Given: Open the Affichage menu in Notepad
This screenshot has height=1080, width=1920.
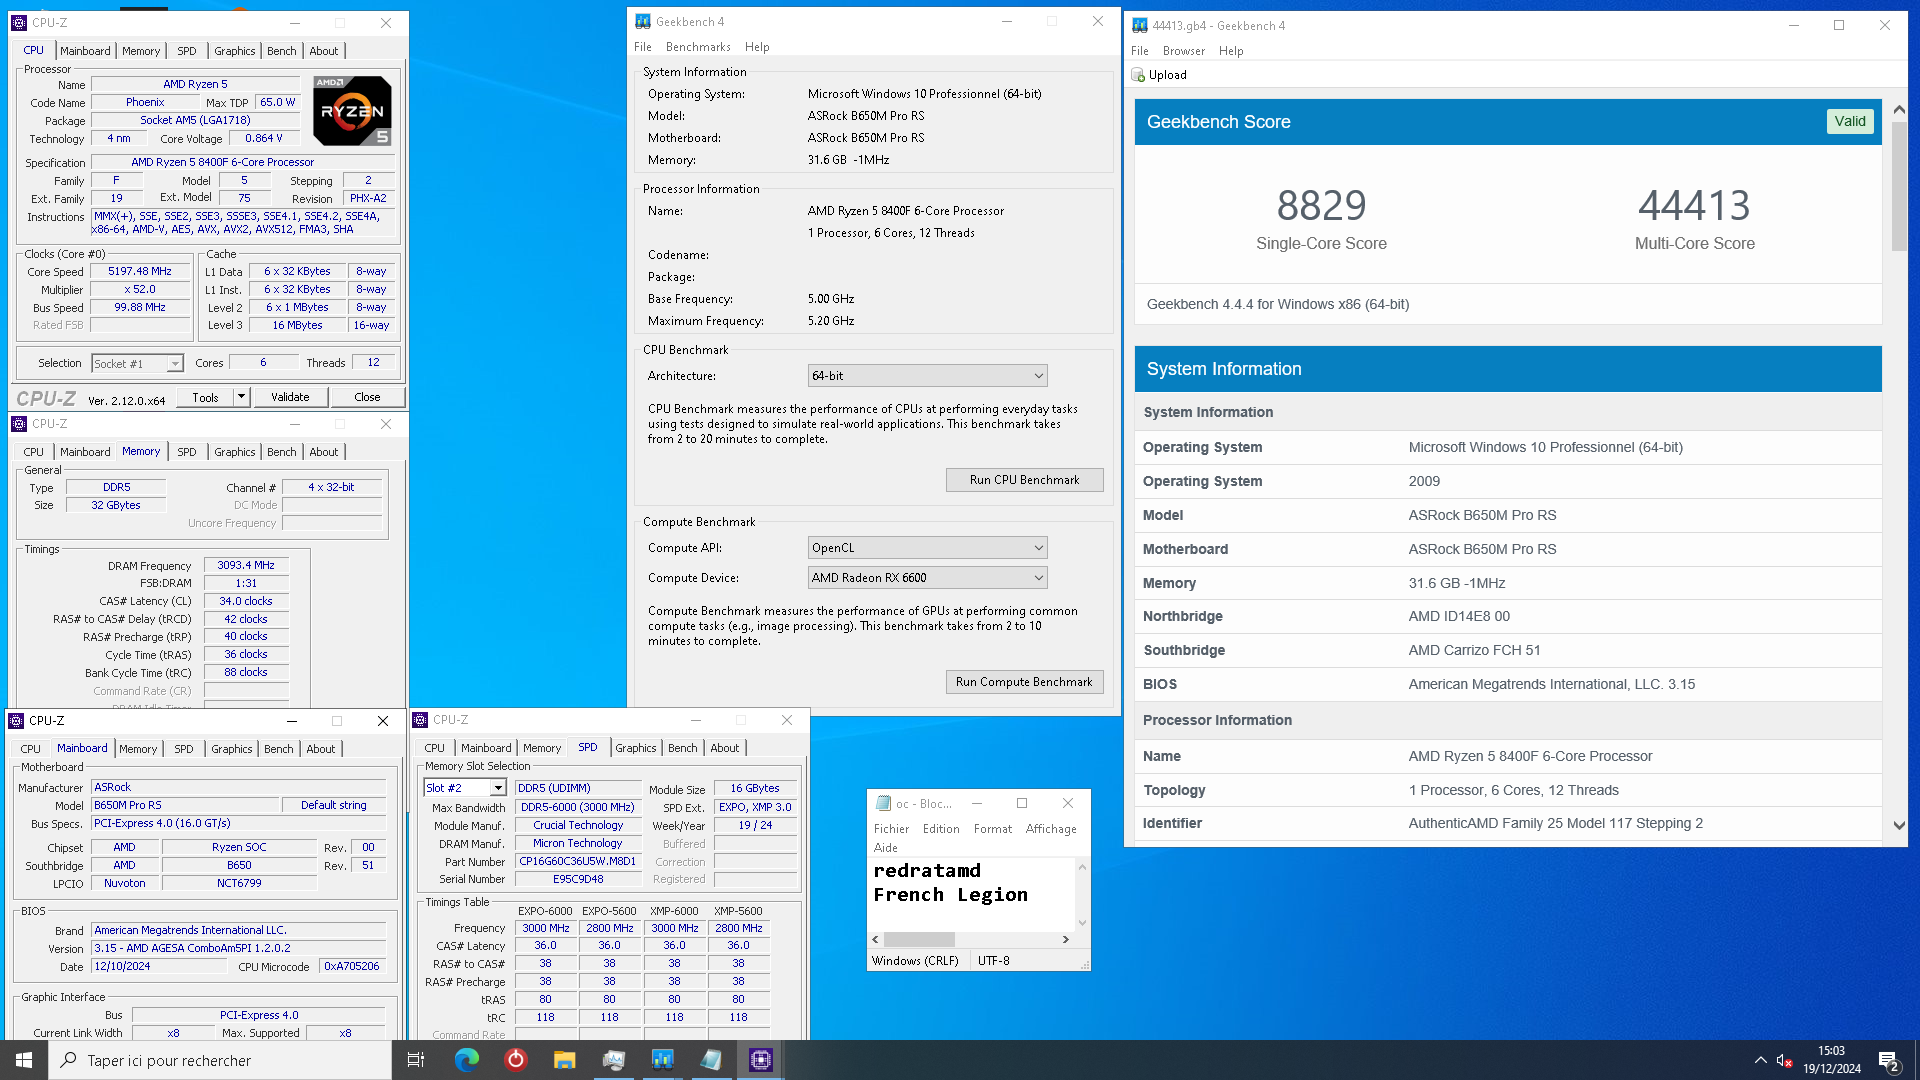Looking at the screenshot, I should pos(1051,829).
